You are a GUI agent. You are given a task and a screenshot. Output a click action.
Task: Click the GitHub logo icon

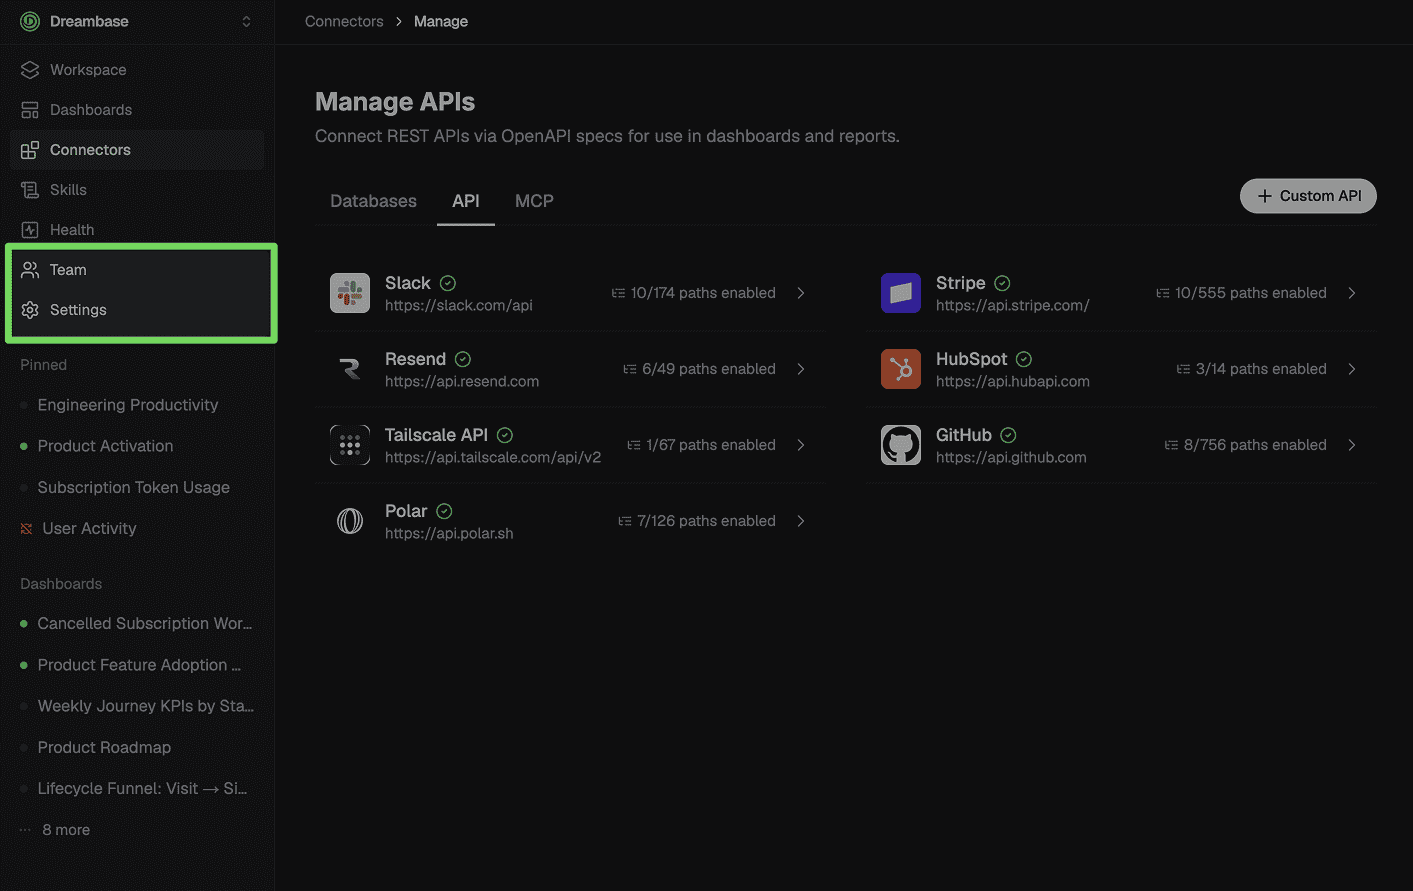(901, 445)
